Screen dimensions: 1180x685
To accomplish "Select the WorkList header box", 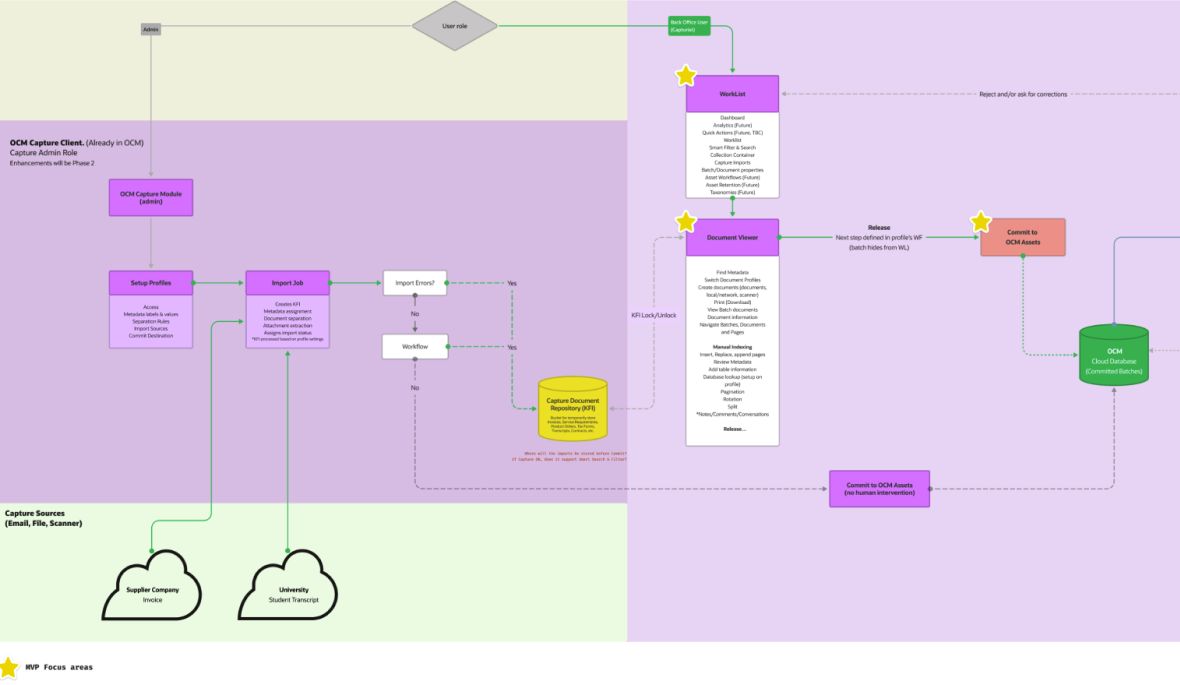I will [732, 94].
